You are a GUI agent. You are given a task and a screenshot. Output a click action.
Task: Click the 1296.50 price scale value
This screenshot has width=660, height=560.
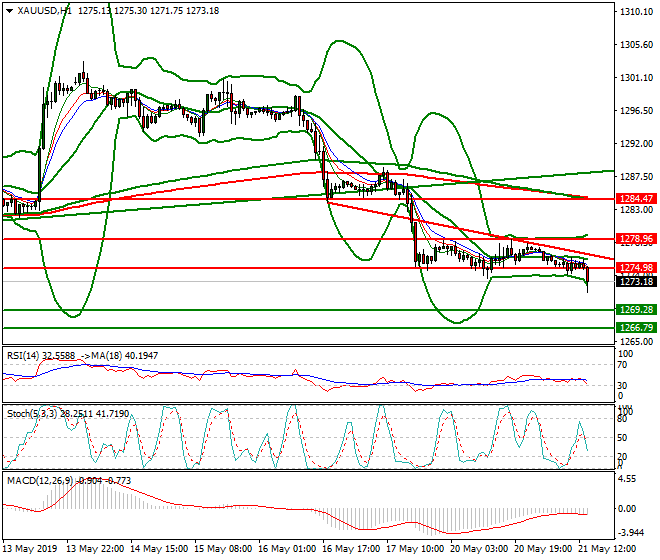637,110
